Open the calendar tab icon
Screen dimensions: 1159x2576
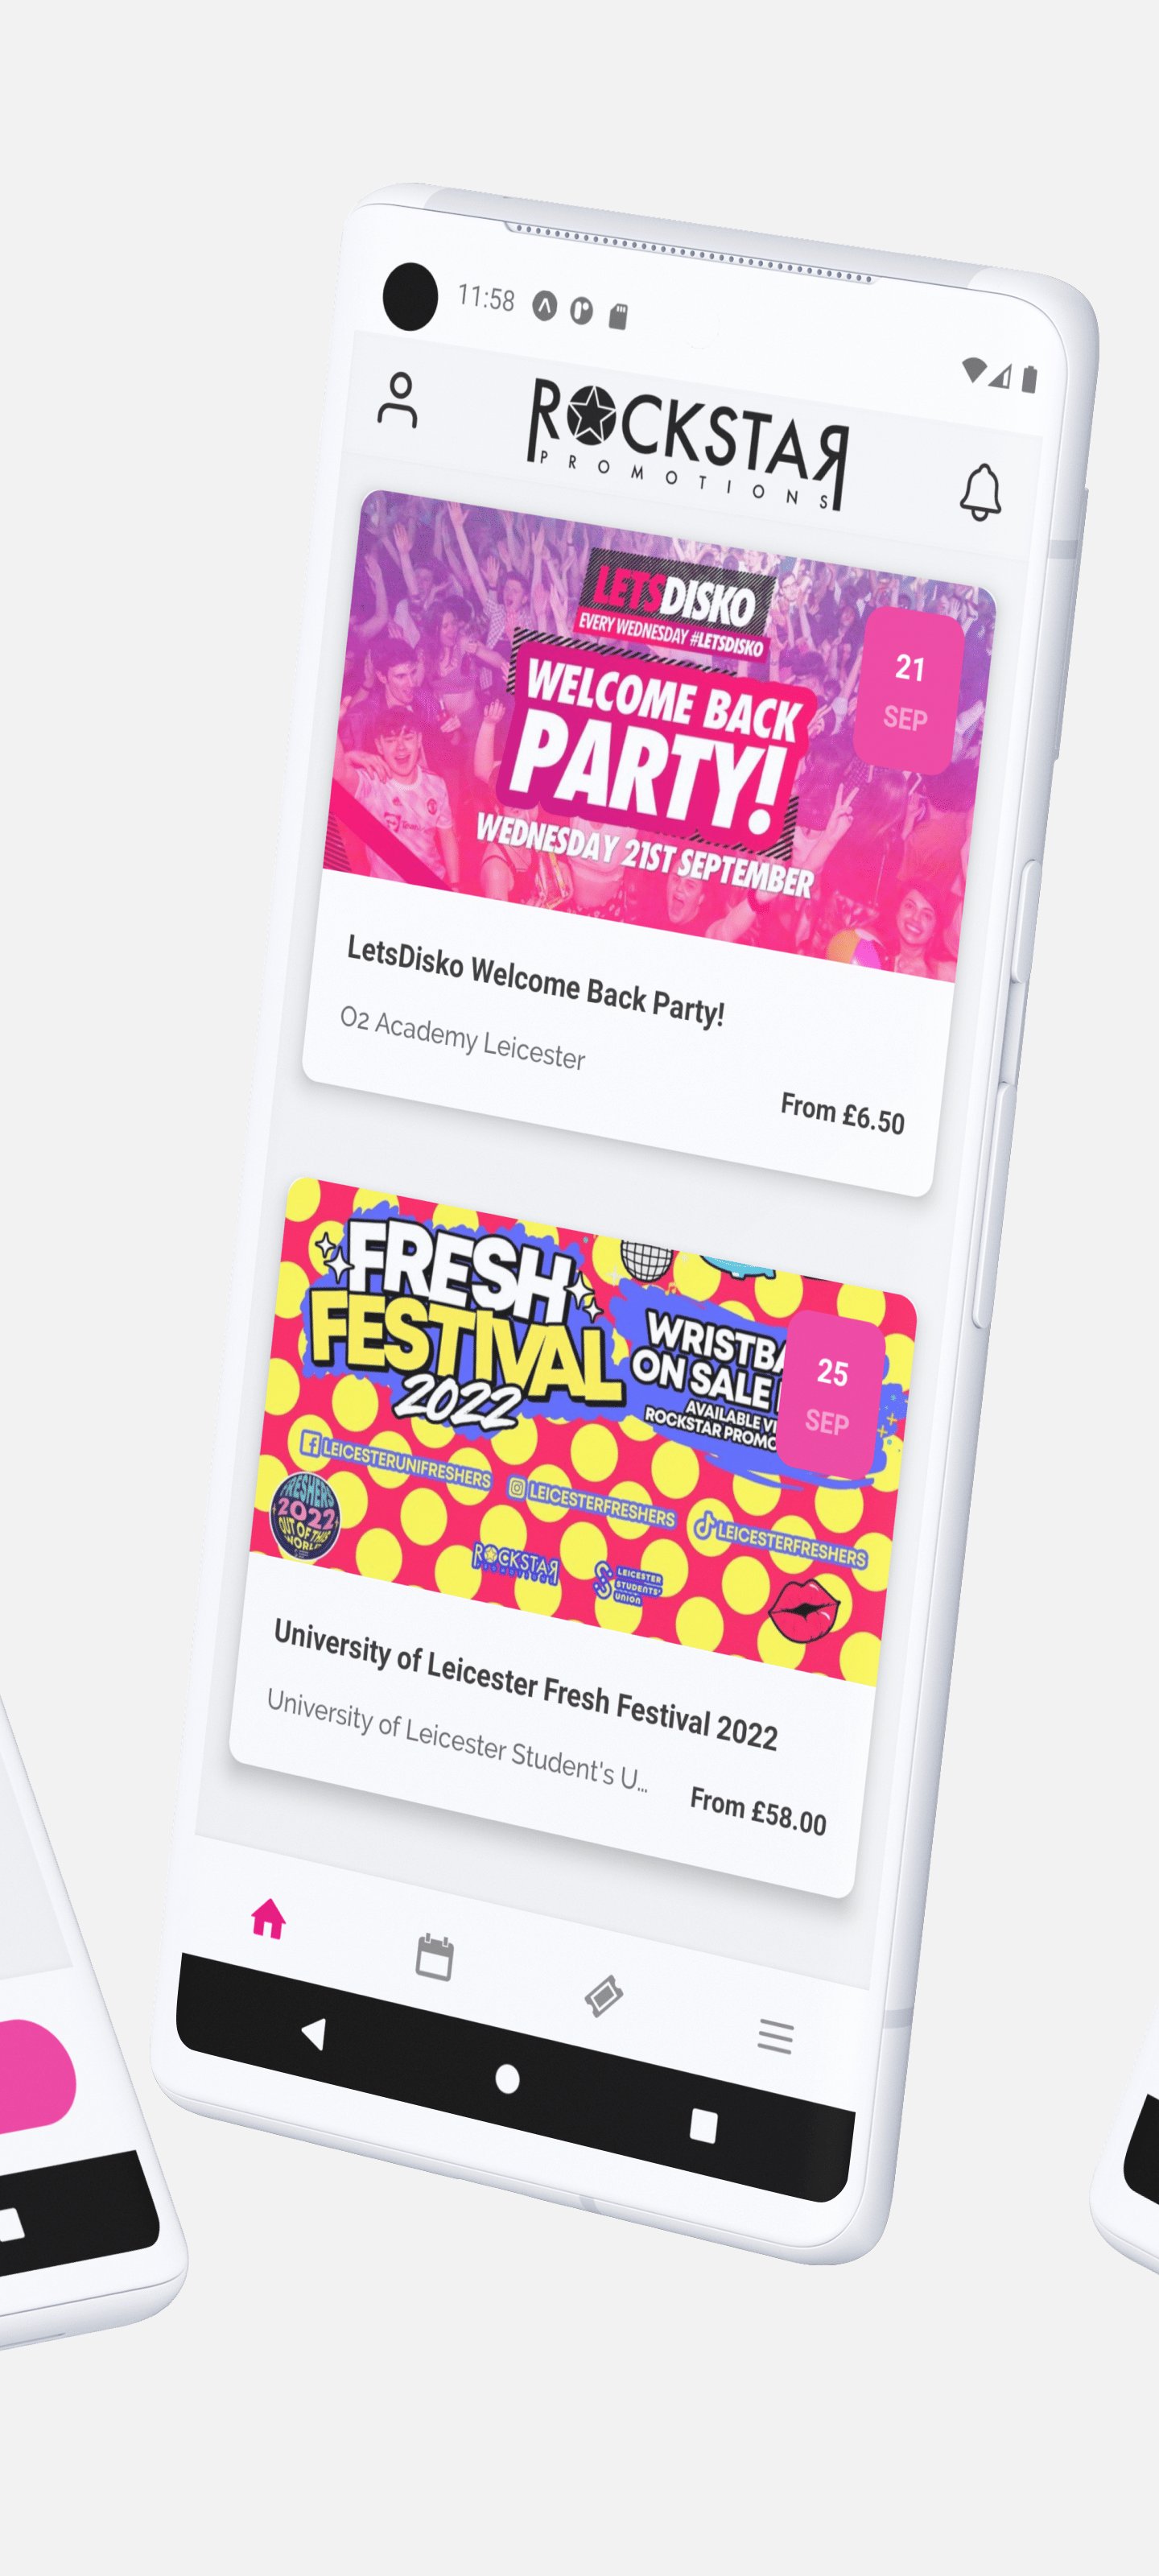(434, 1956)
